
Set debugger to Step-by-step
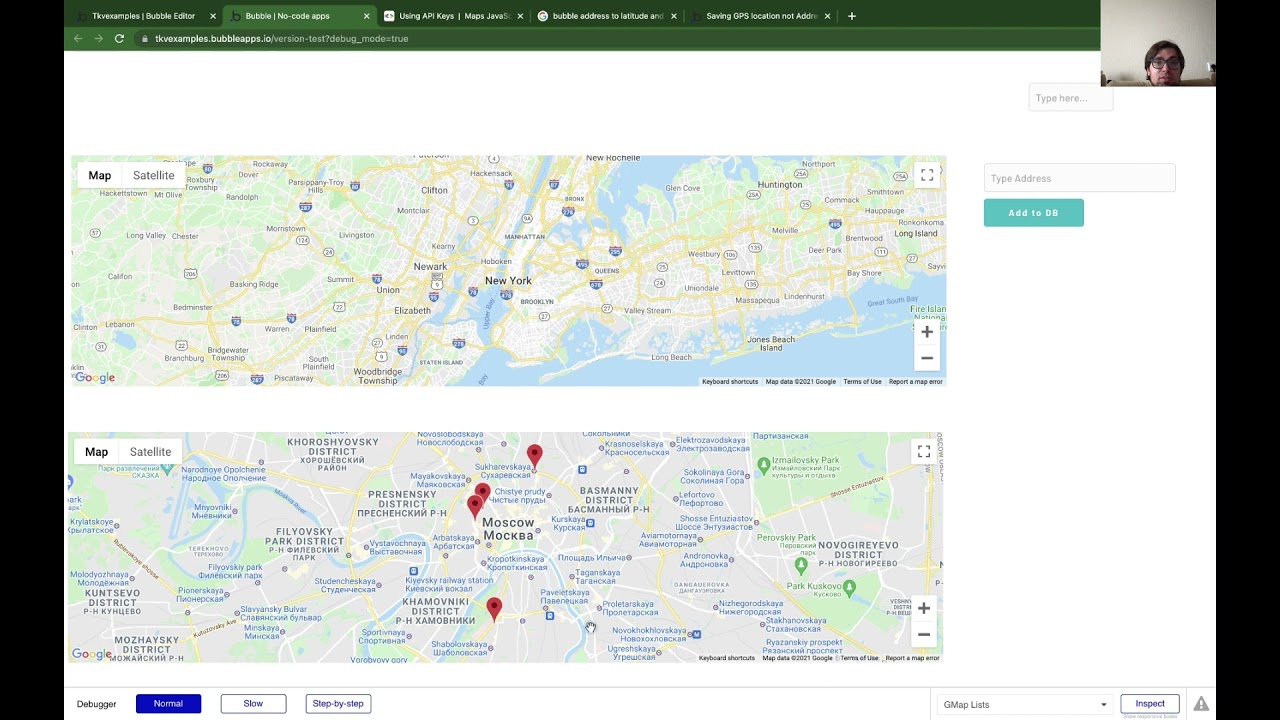(x=338, y=704)
